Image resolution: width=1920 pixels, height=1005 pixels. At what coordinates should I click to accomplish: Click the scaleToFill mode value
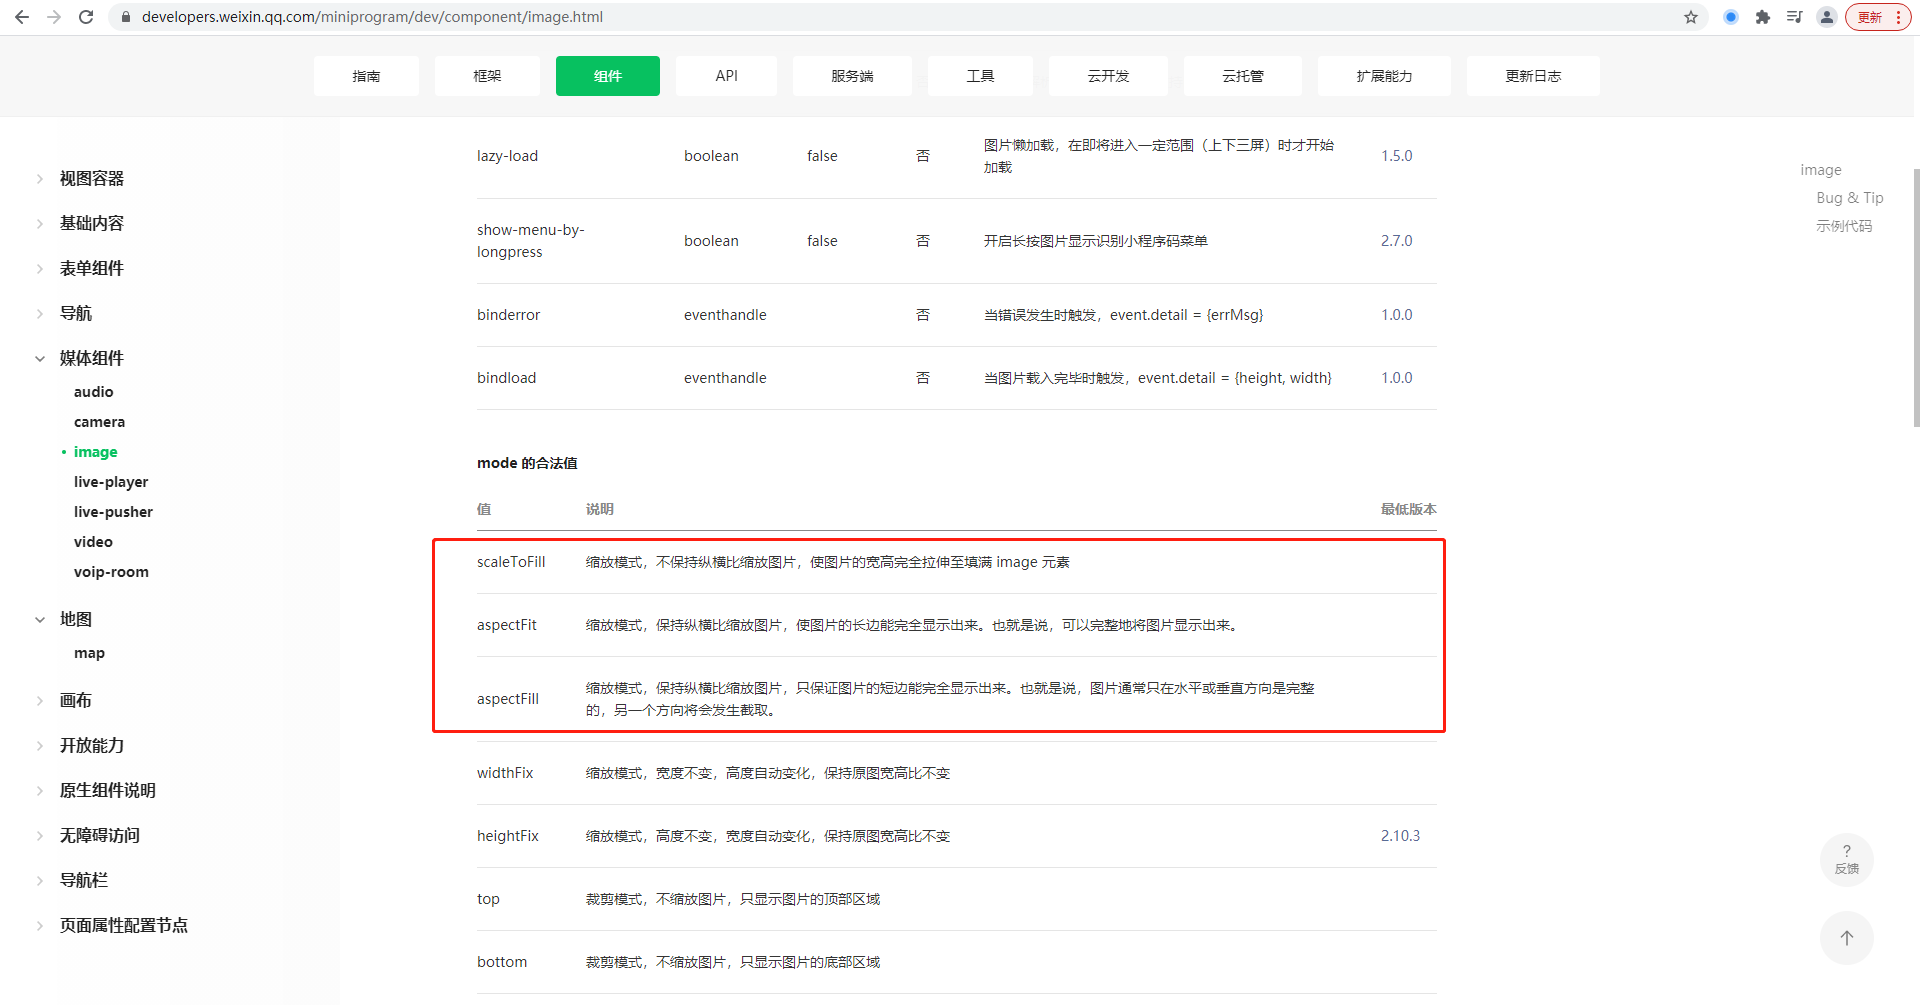point(511,562)
